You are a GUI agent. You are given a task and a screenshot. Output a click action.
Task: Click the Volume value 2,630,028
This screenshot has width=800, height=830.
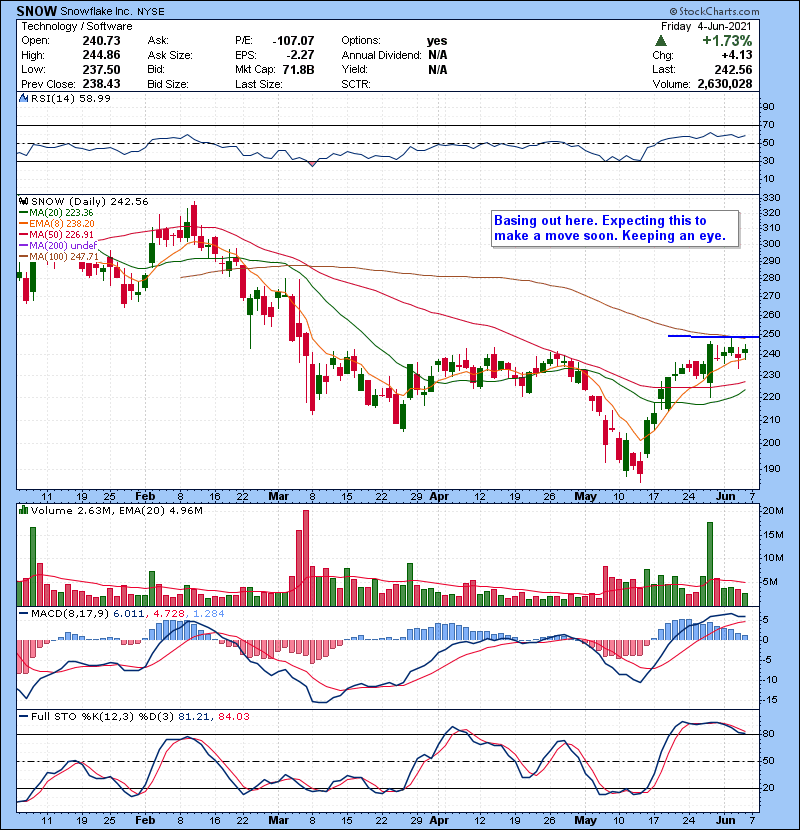point(725,84)
